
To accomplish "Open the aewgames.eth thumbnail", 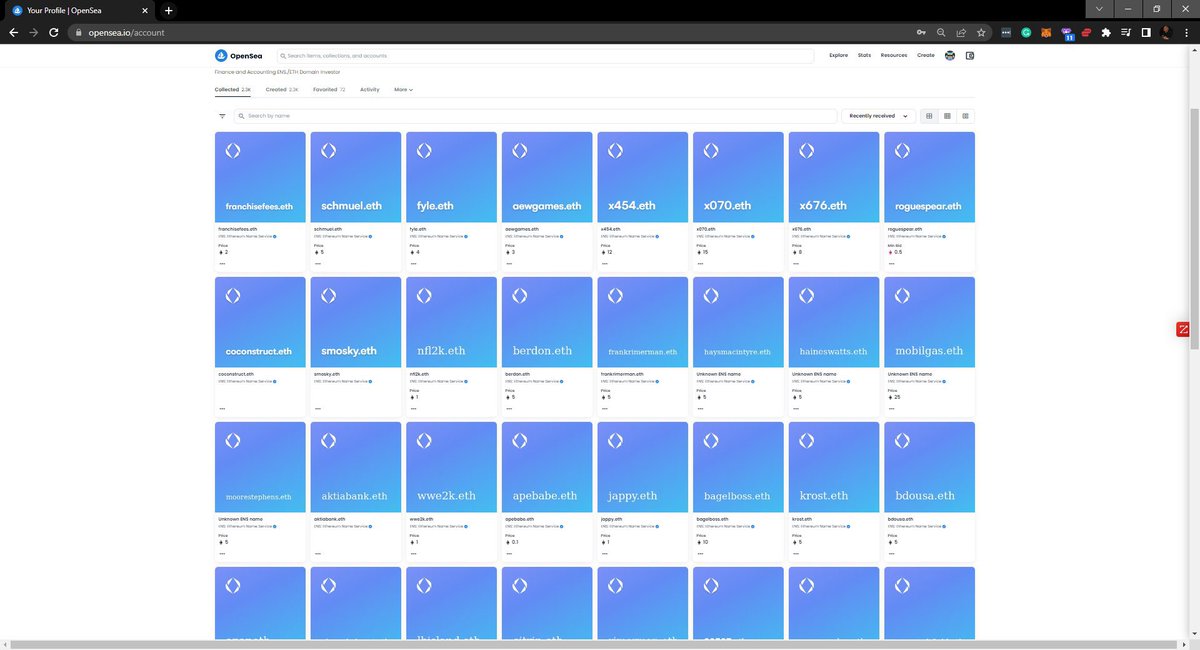I will (x=547, y=177).
